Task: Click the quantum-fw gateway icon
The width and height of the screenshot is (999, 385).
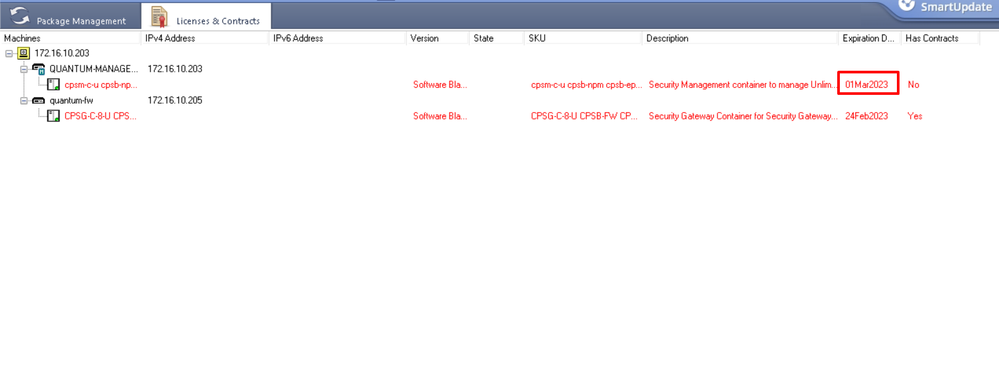Action: click(38, 100)
